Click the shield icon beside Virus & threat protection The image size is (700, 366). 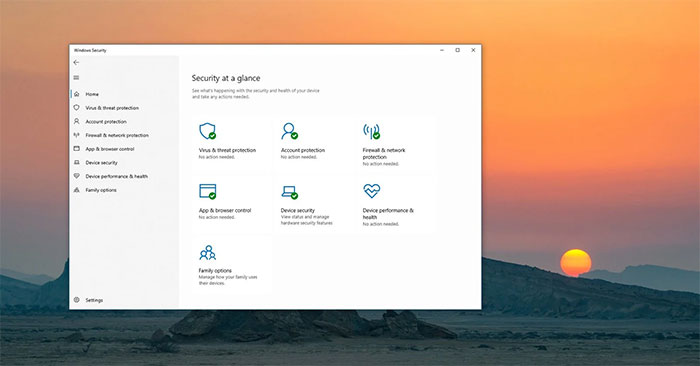pyautogui.click(x=76, y=108)
